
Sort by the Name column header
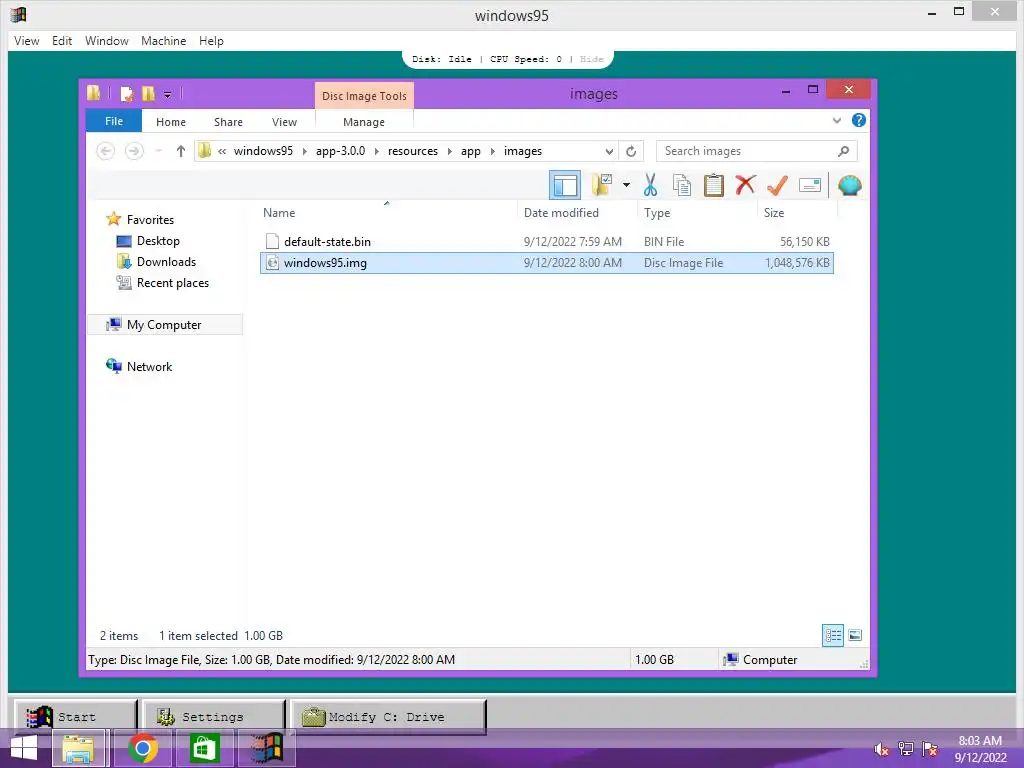coord(279,213)
